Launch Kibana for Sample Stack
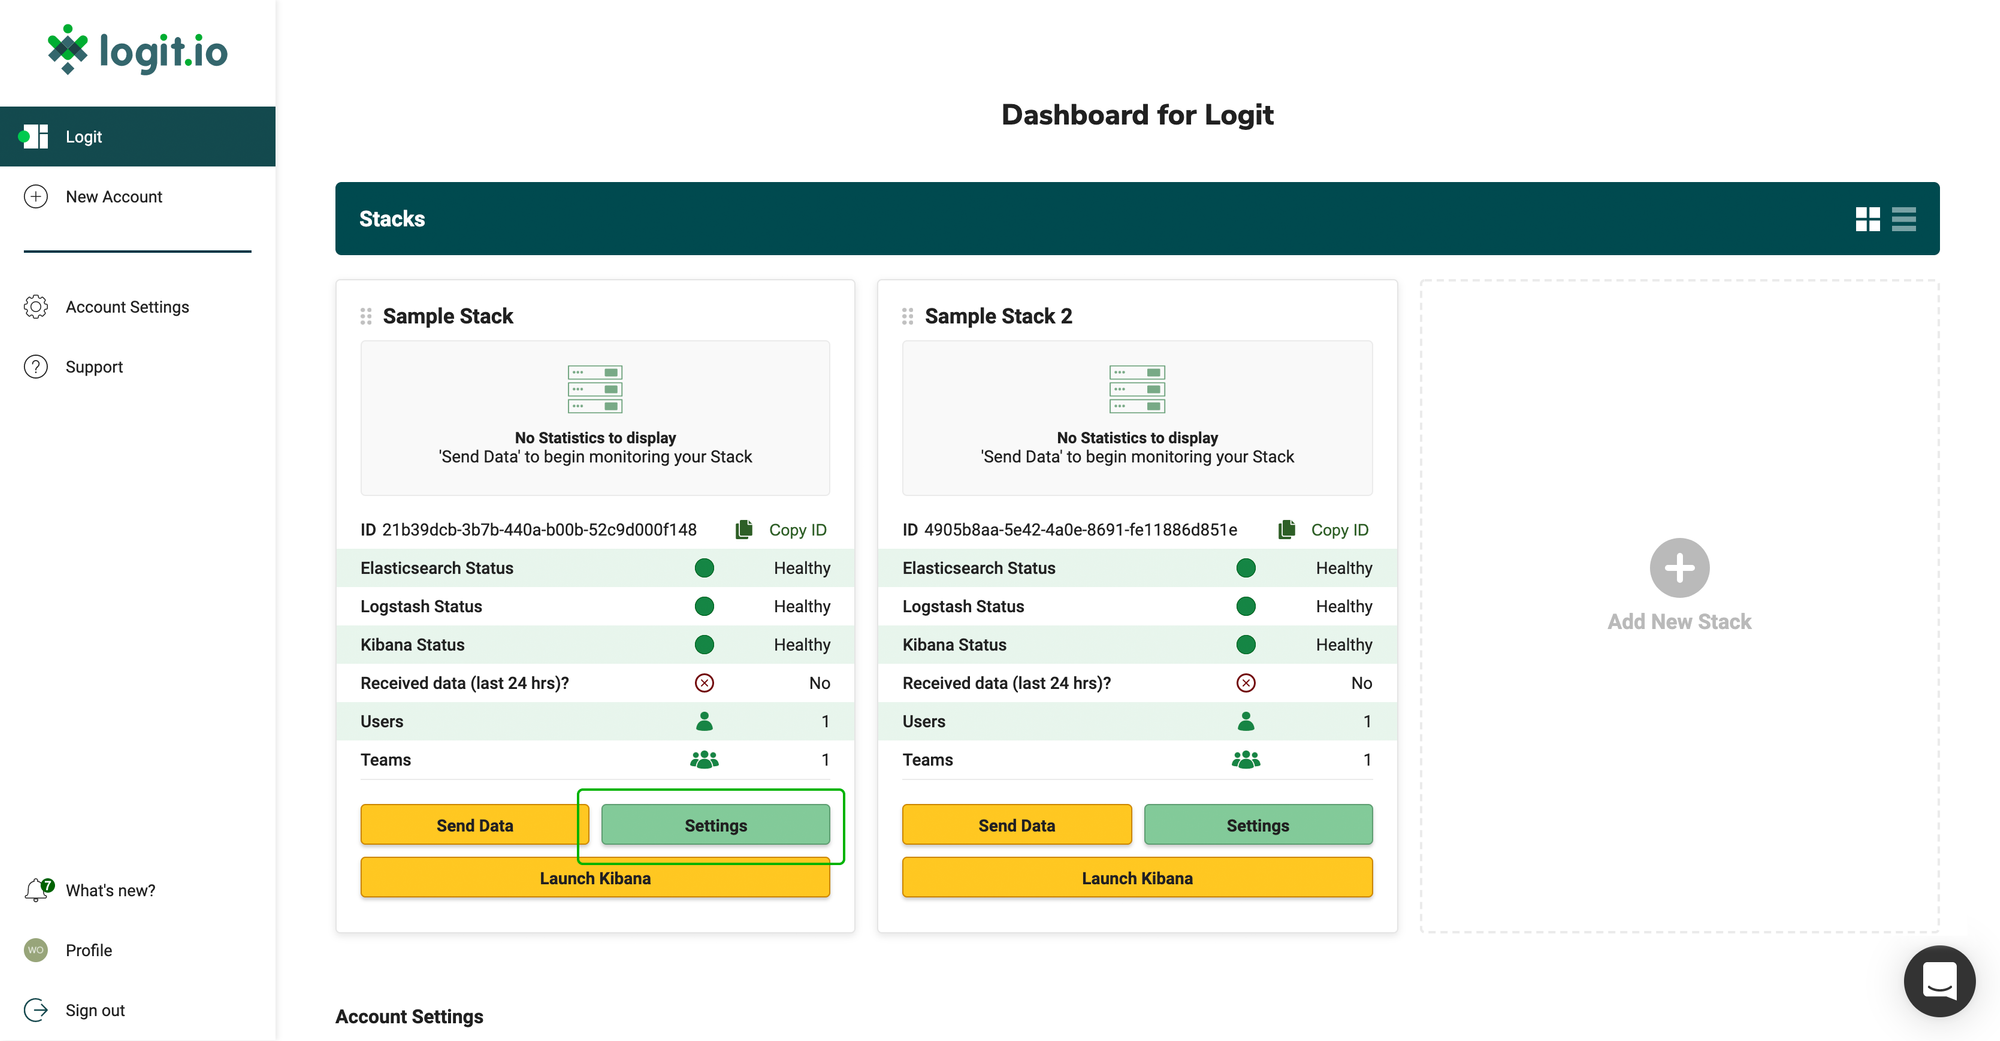This screenshot has width=2000, height=1041. (595, 878)
